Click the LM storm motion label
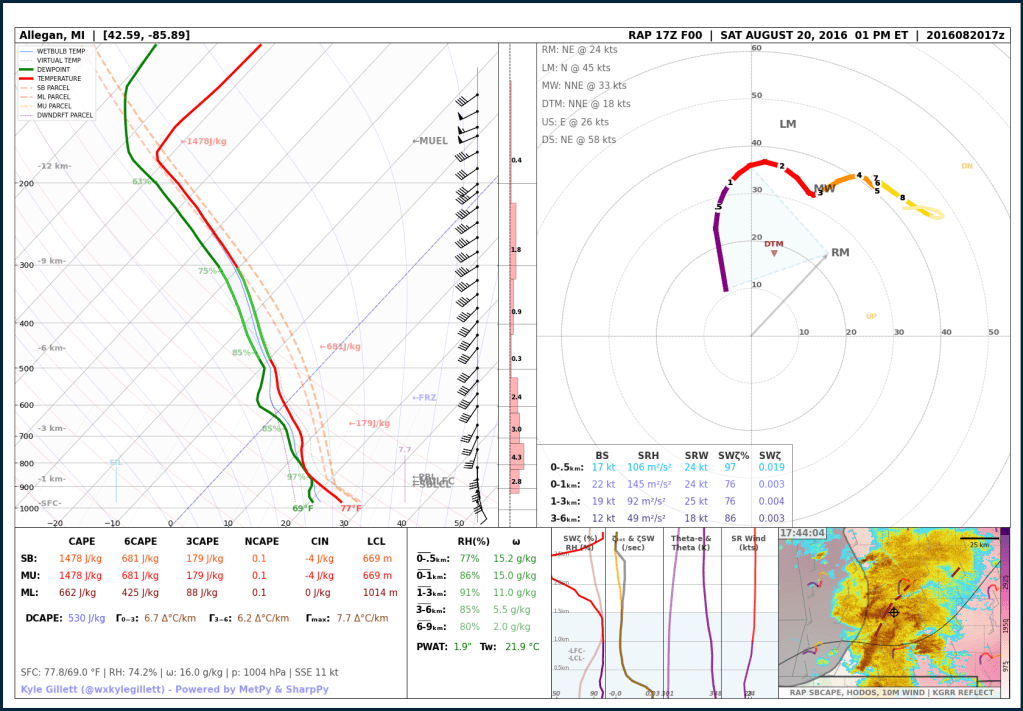This screenshot has height=711, width=1023. [788, 124]
